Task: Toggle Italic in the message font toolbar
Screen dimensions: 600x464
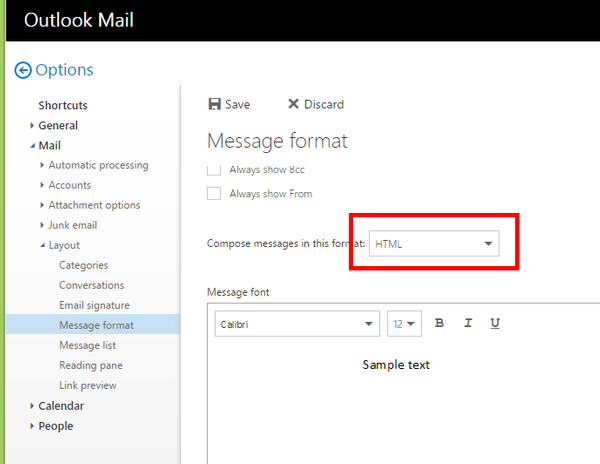Action: [467, 323]
